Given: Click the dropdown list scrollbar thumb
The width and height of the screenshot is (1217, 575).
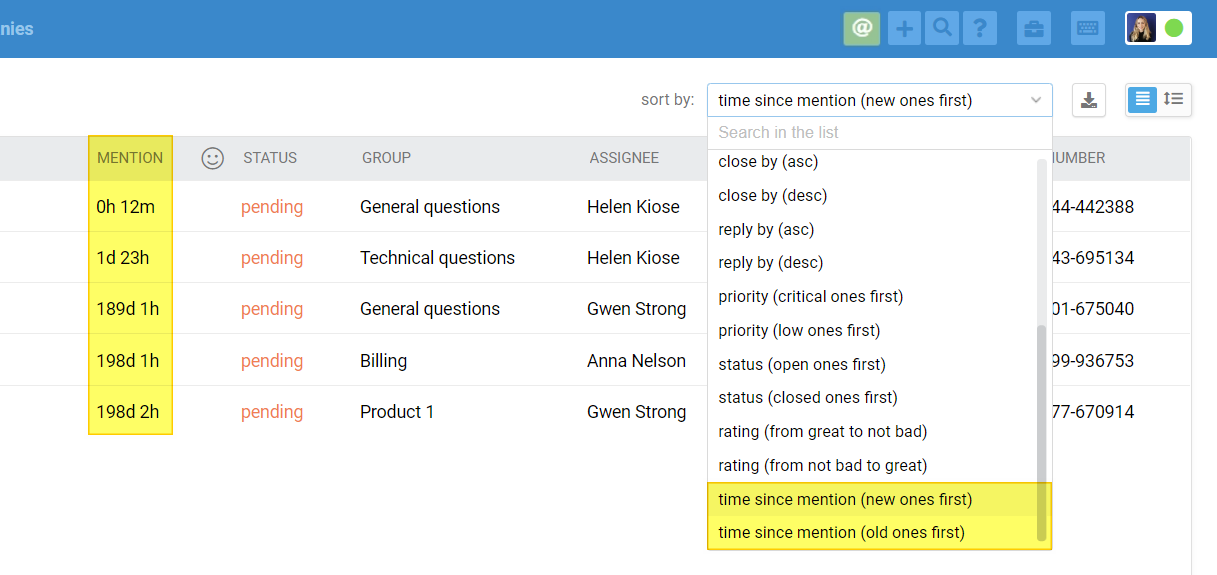Looking at the screenshot, I should click(x=1042, y=432).
